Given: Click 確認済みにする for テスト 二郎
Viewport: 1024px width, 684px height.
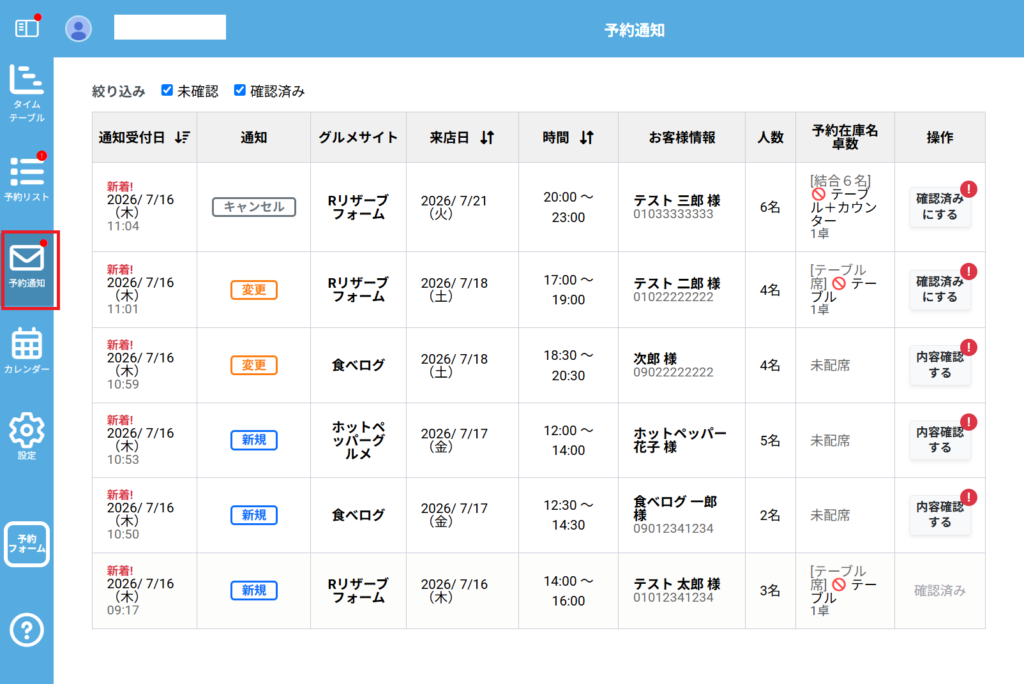Looking at the screenshot, I should pos(939,289).
